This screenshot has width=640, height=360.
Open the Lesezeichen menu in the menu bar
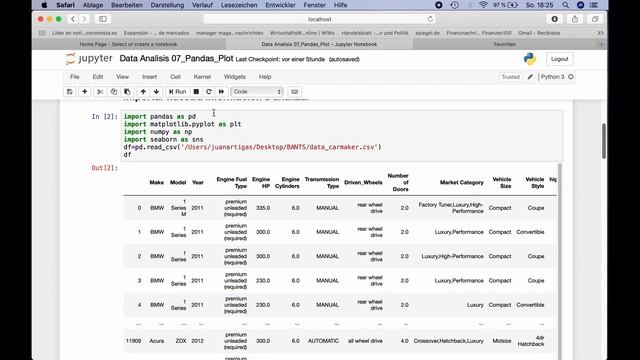(x=239, y=5)
